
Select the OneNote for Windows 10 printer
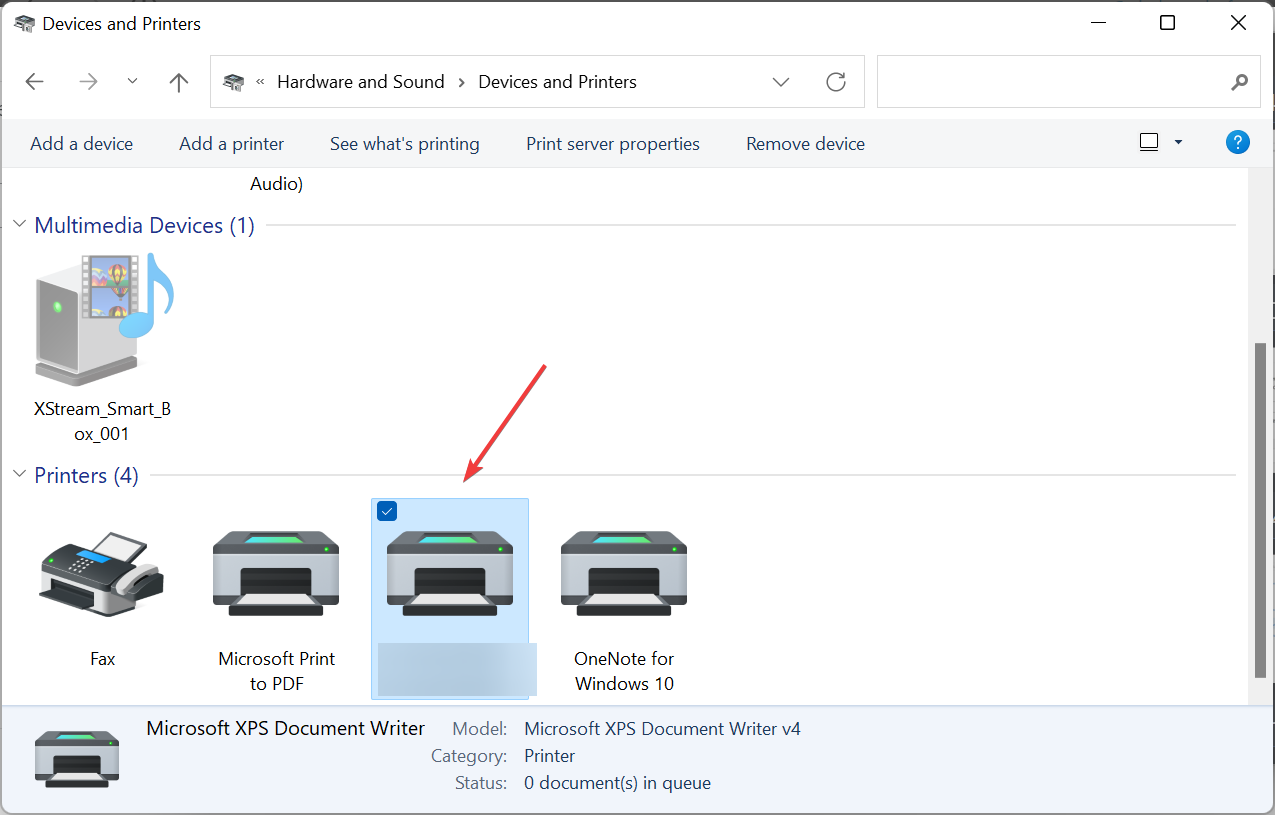click(x=624, y=572)
